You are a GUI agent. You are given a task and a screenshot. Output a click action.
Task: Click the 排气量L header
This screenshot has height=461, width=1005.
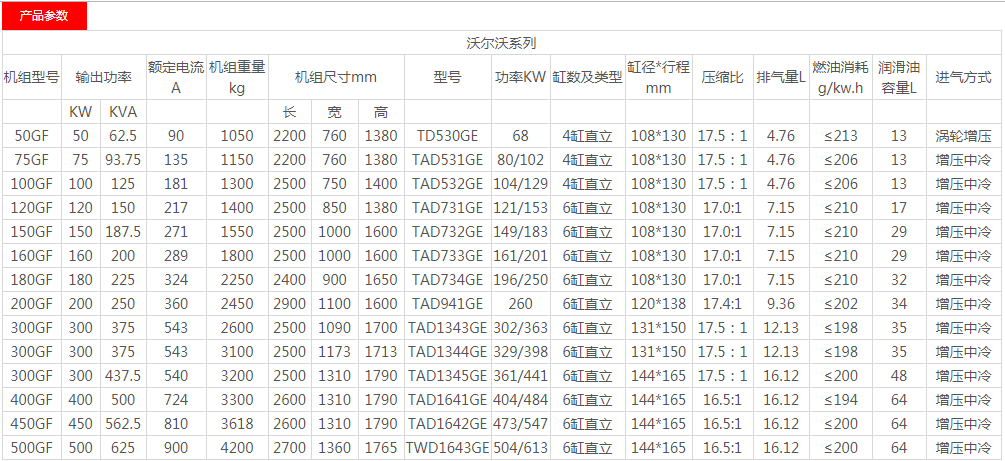[781, 78]
